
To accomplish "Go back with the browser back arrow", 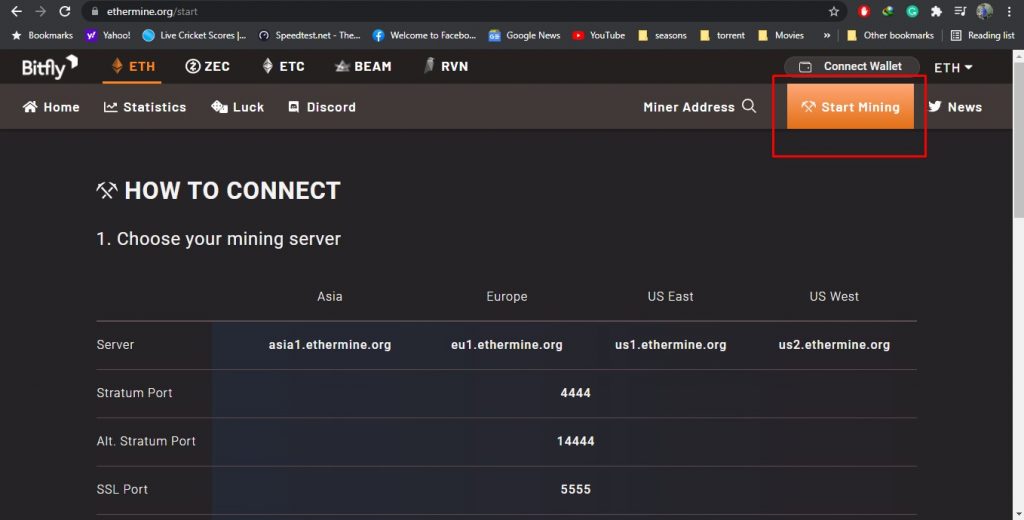I will [x=16, y=11].
